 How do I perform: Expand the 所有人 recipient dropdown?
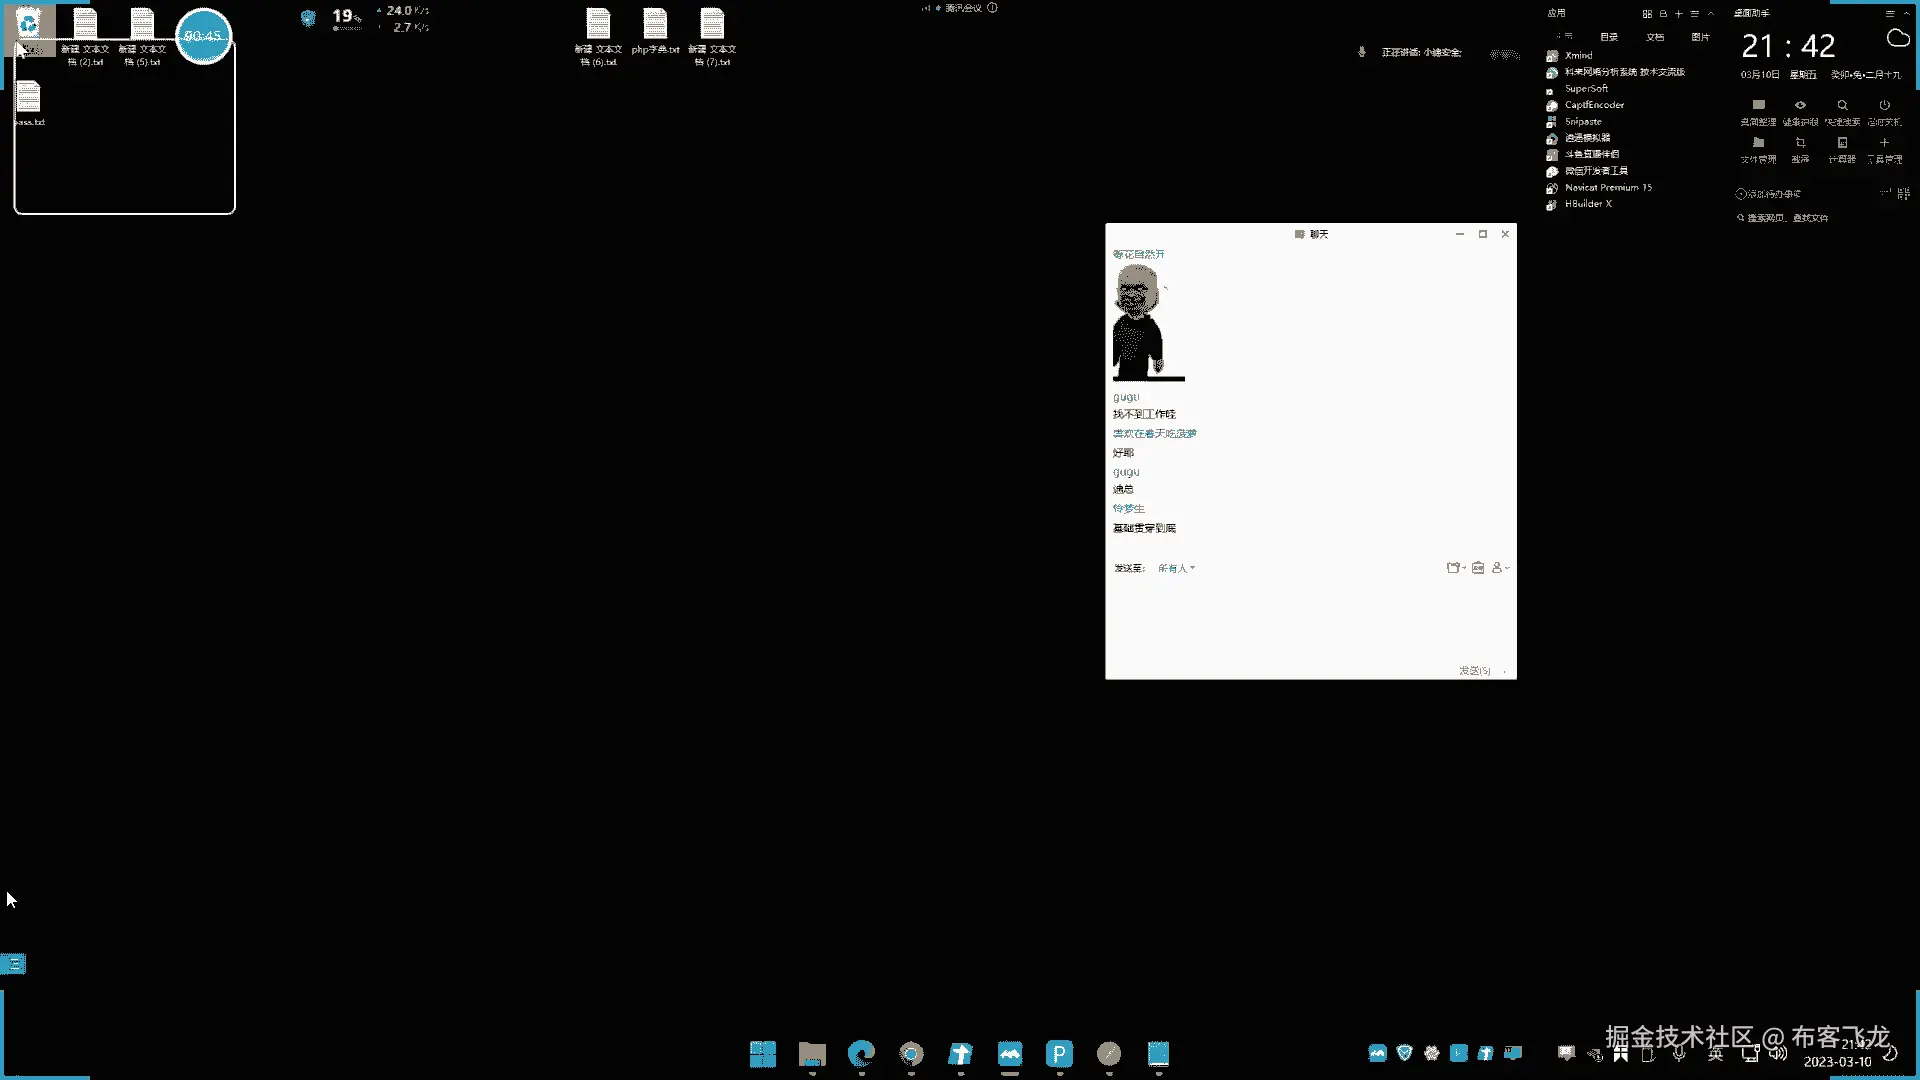pos(1177,568)
